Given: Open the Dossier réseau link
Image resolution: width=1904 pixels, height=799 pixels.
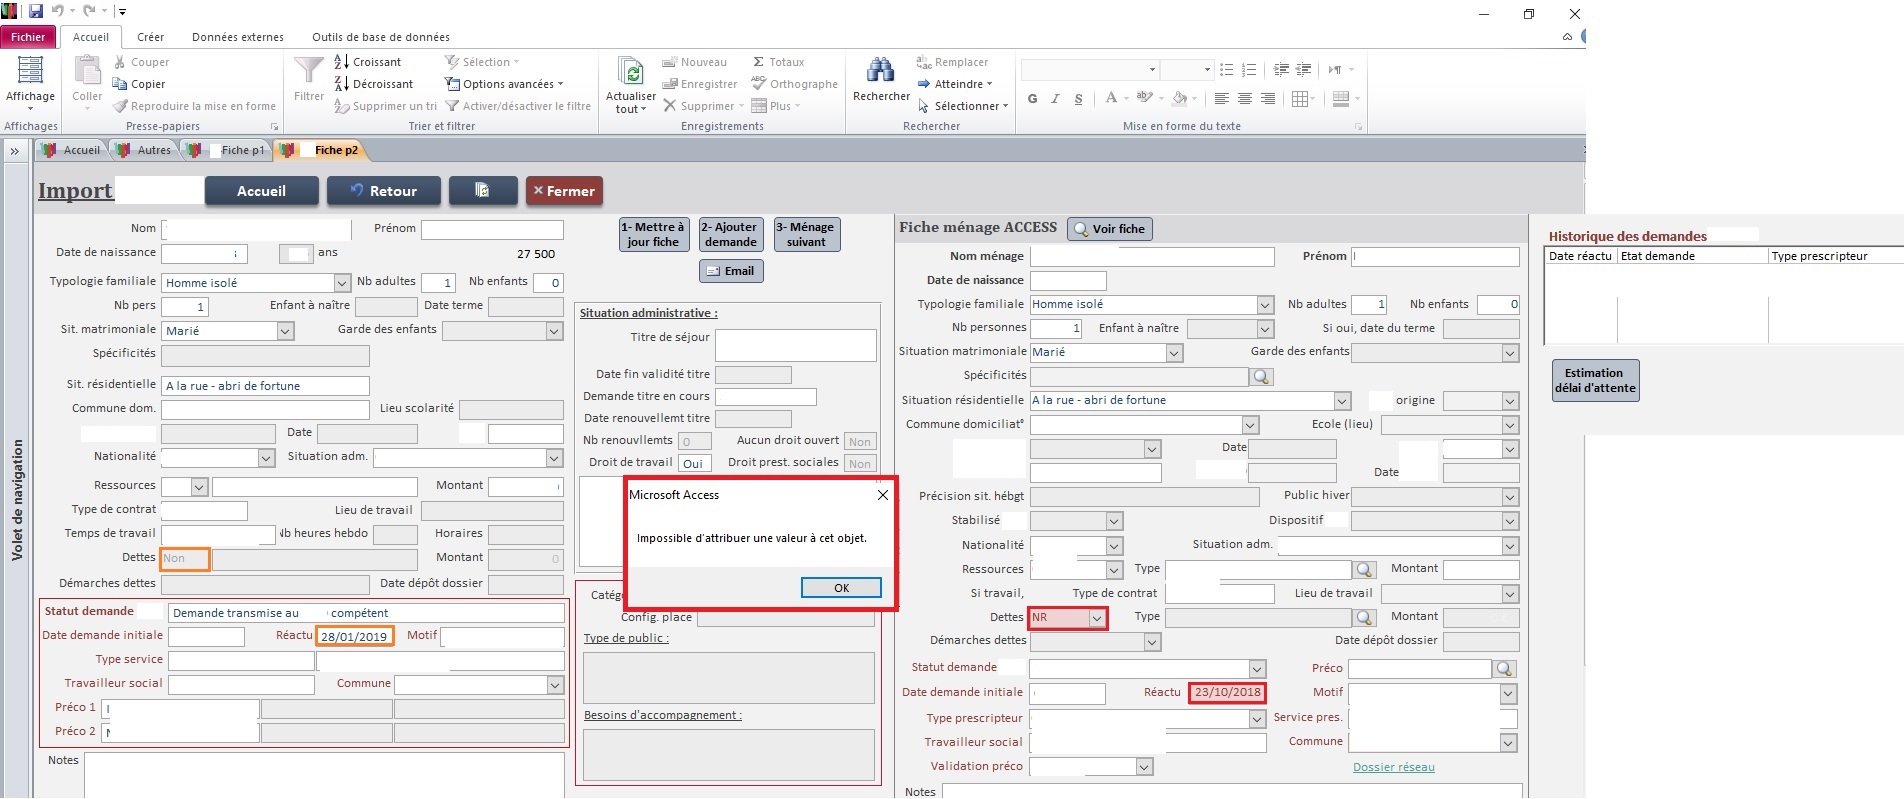Looking at the screenshot, I should 1393,767.
